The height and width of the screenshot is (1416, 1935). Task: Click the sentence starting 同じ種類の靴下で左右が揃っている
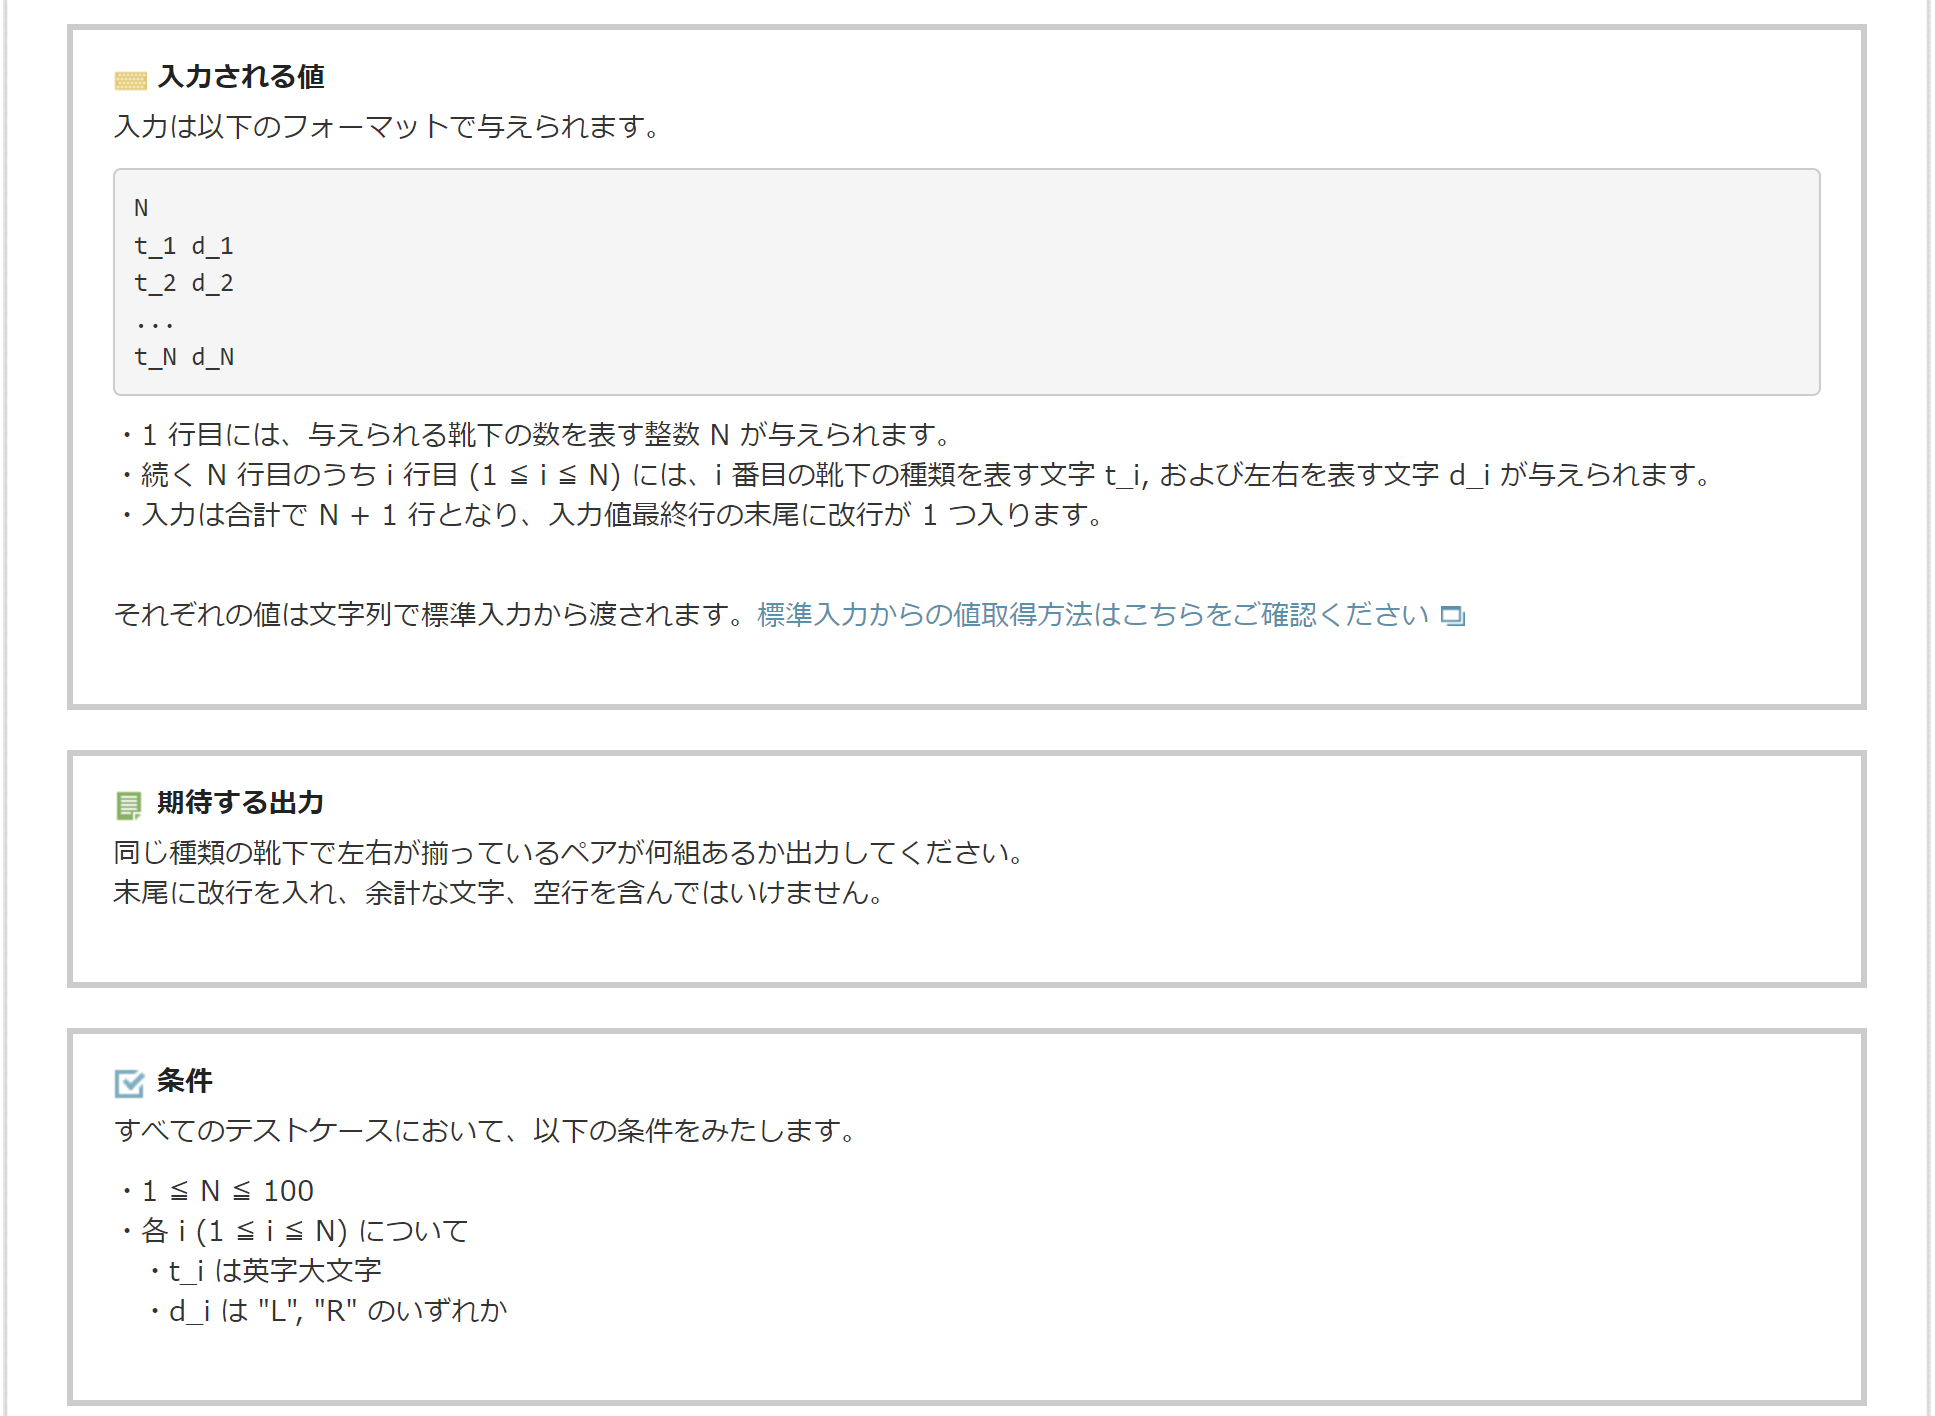(x=568, y=852)
